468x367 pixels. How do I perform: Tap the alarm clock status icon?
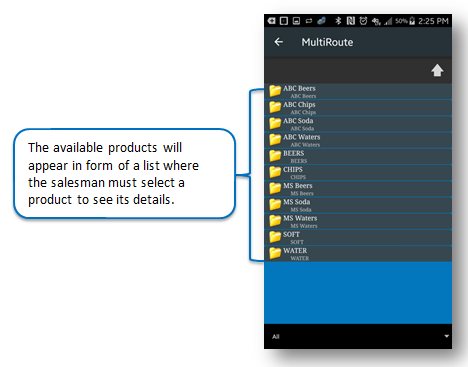click(363, 21)
